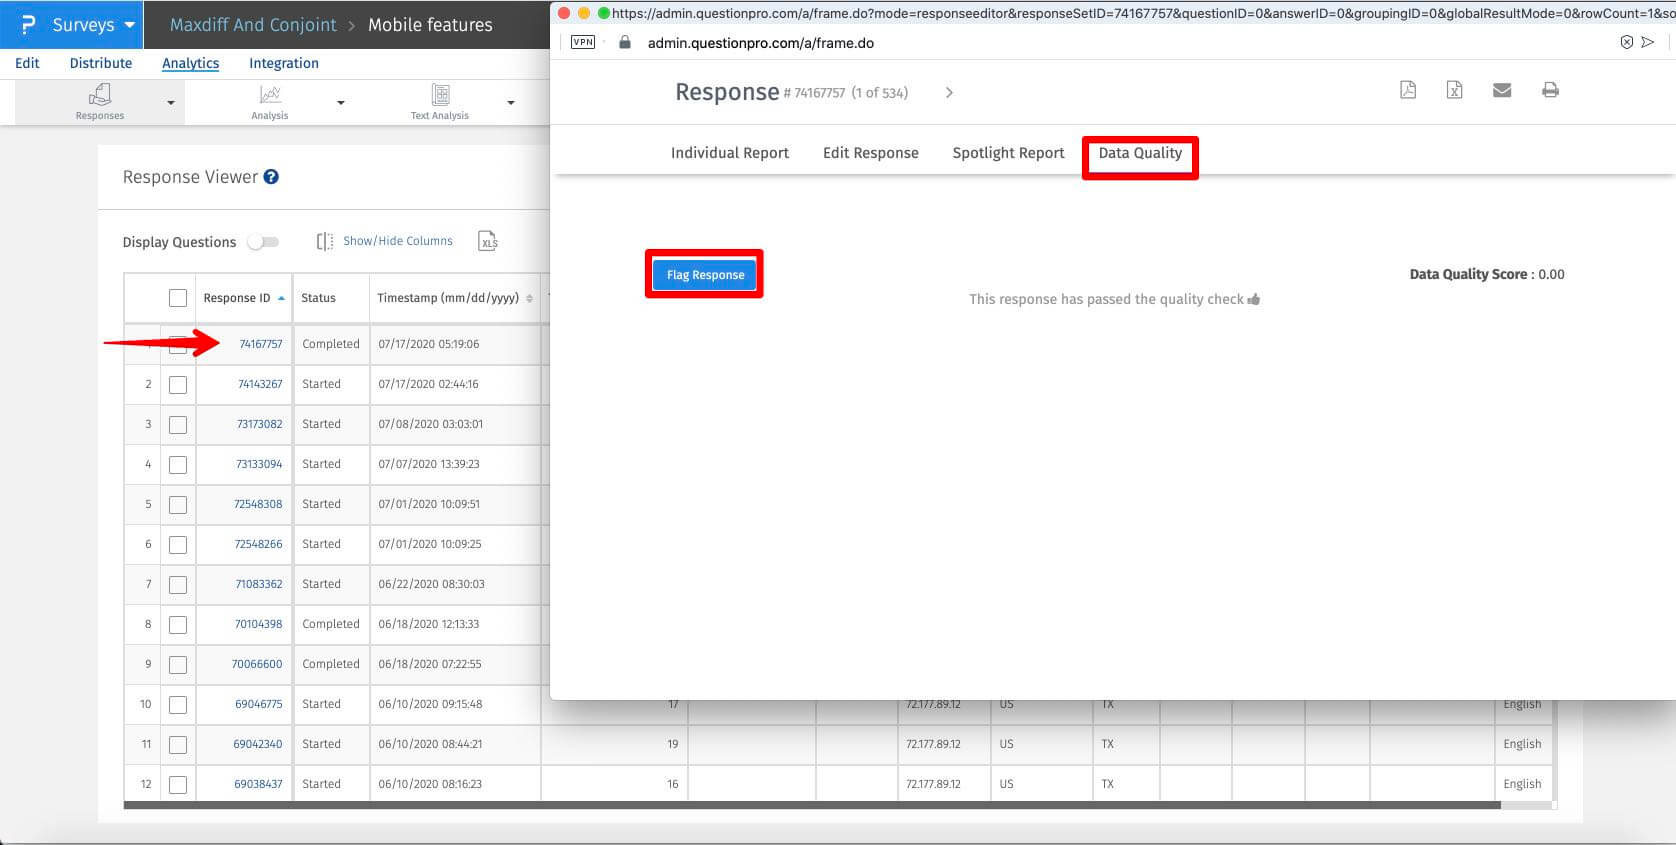Open the Spotlight Report tab
Image resolution: width=1676 pixels, height=845 pixels.
(x=1008, y=153)
